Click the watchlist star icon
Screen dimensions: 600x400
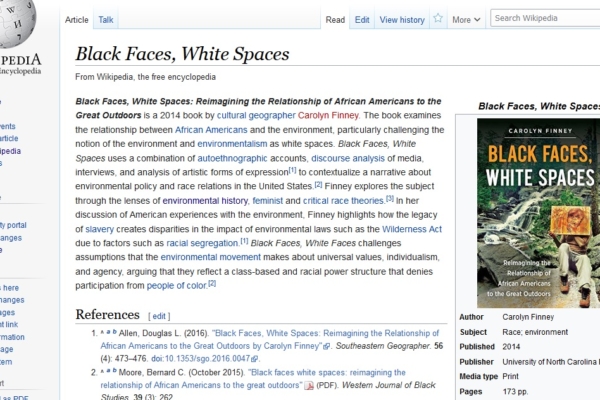point(438,19)
